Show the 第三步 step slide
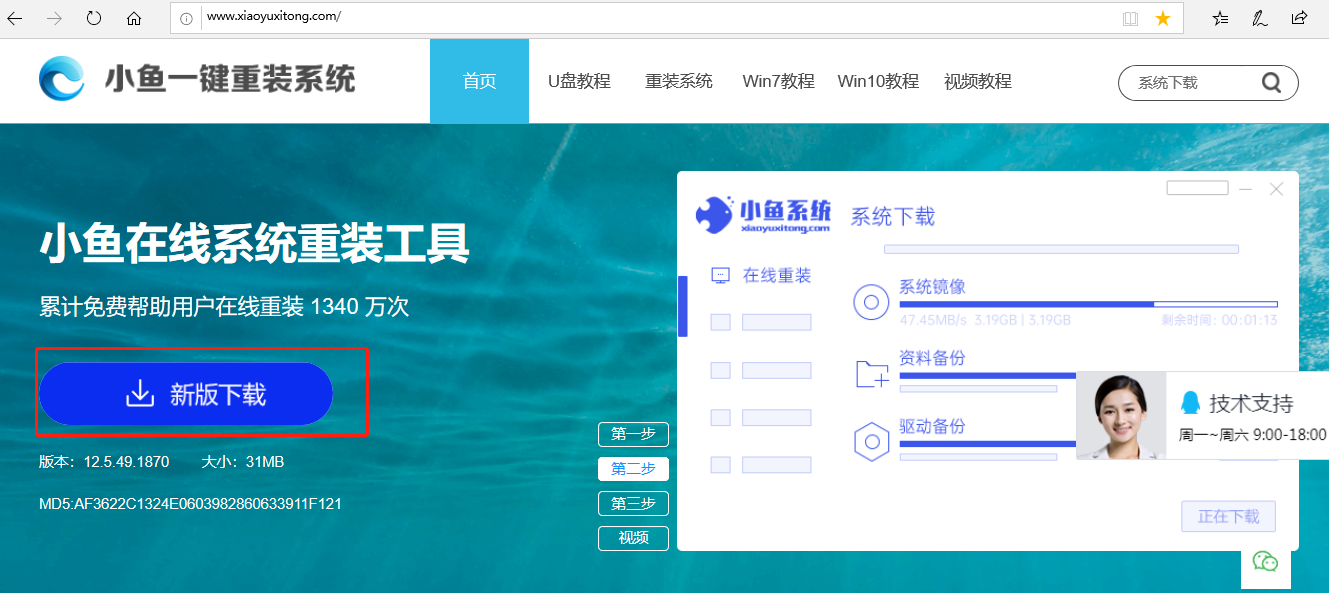The image size is (1329, 593). pos(633,503)
